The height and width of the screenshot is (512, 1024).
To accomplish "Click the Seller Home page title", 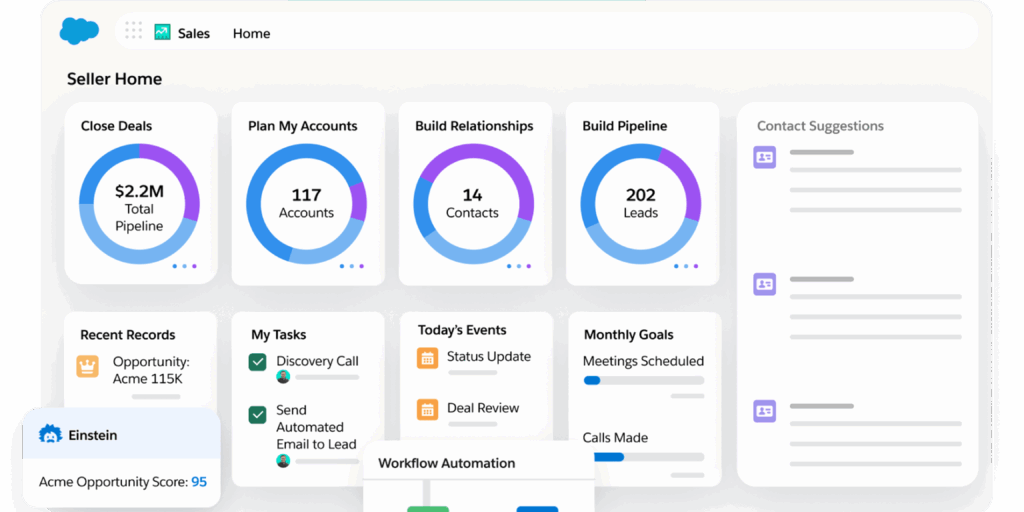I will pos(114,79).
